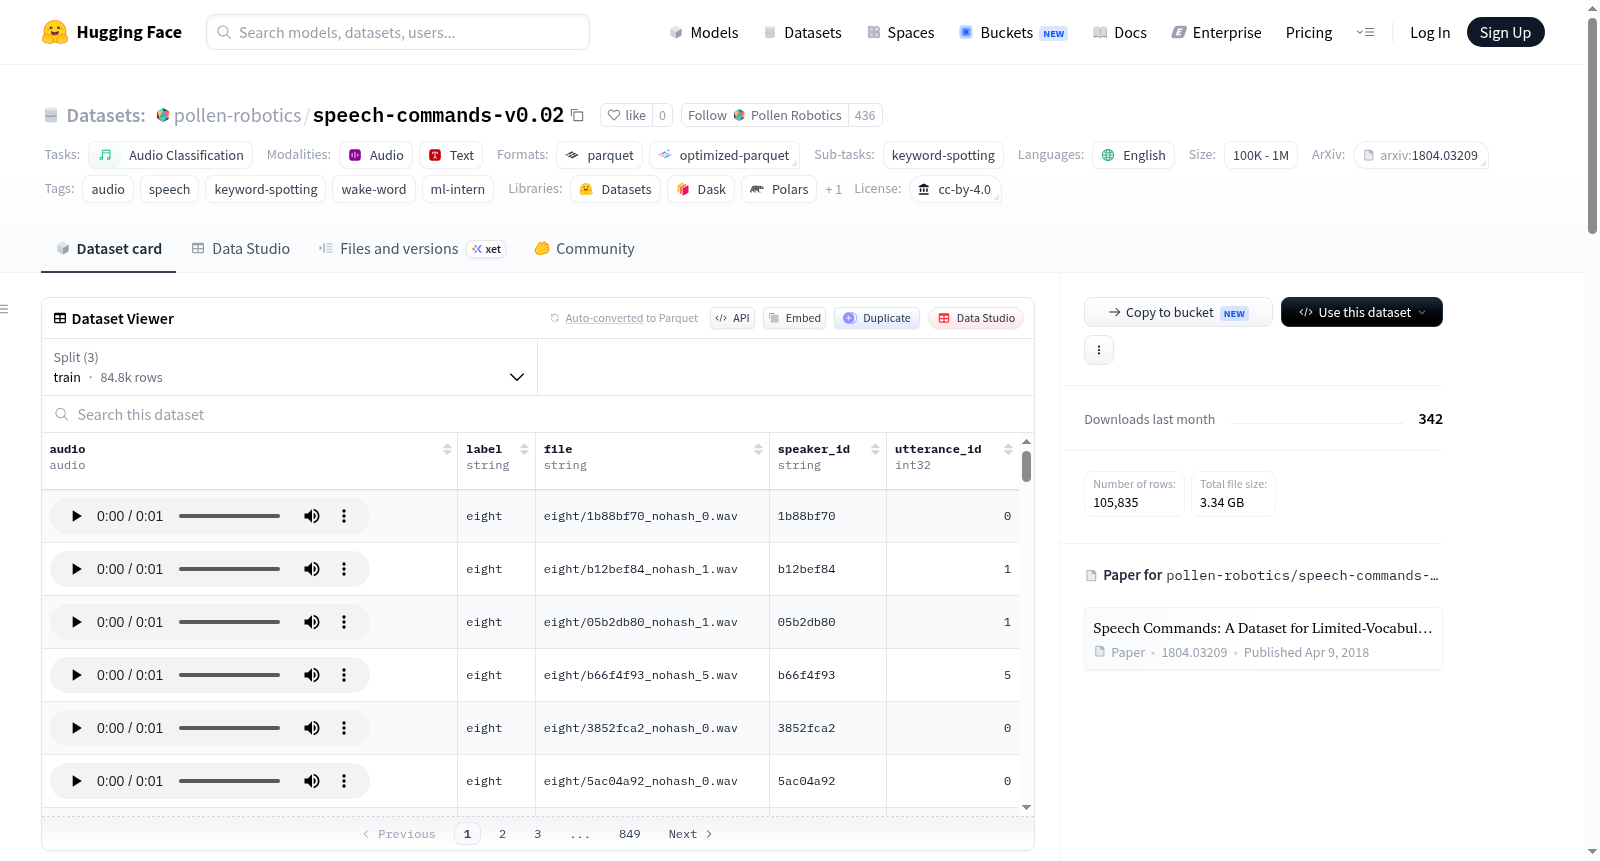Sort by the label column

click(524, 450)
